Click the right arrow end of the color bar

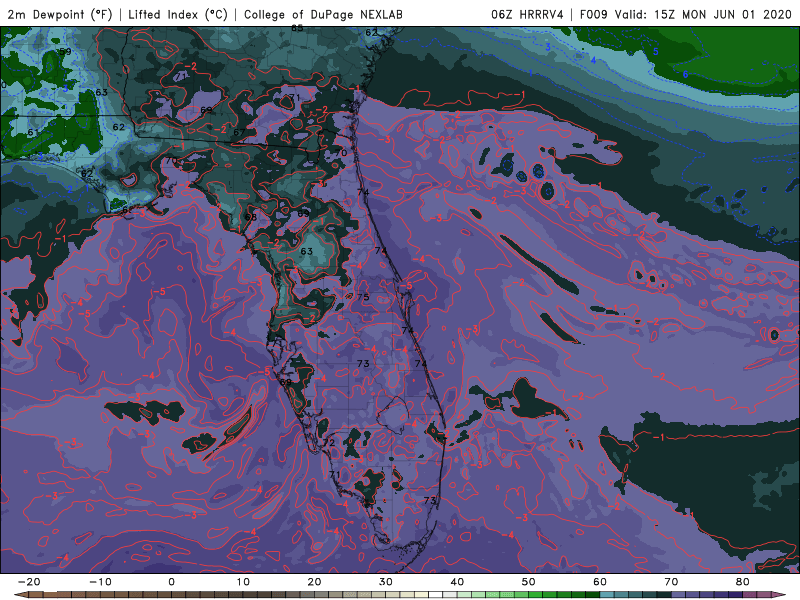pyautogui.click(x=779, y=595)
